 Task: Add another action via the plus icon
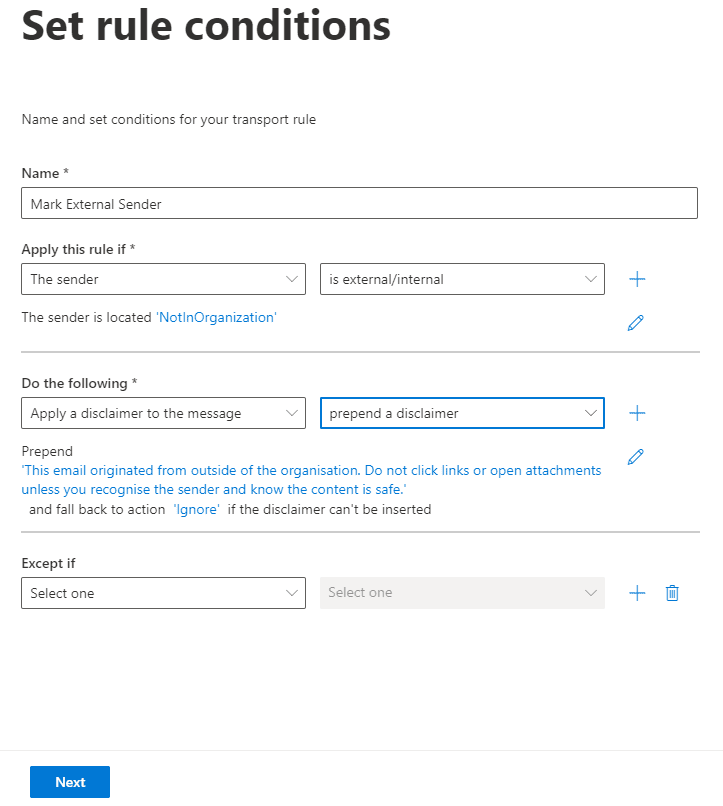click(x=637, y=413)
